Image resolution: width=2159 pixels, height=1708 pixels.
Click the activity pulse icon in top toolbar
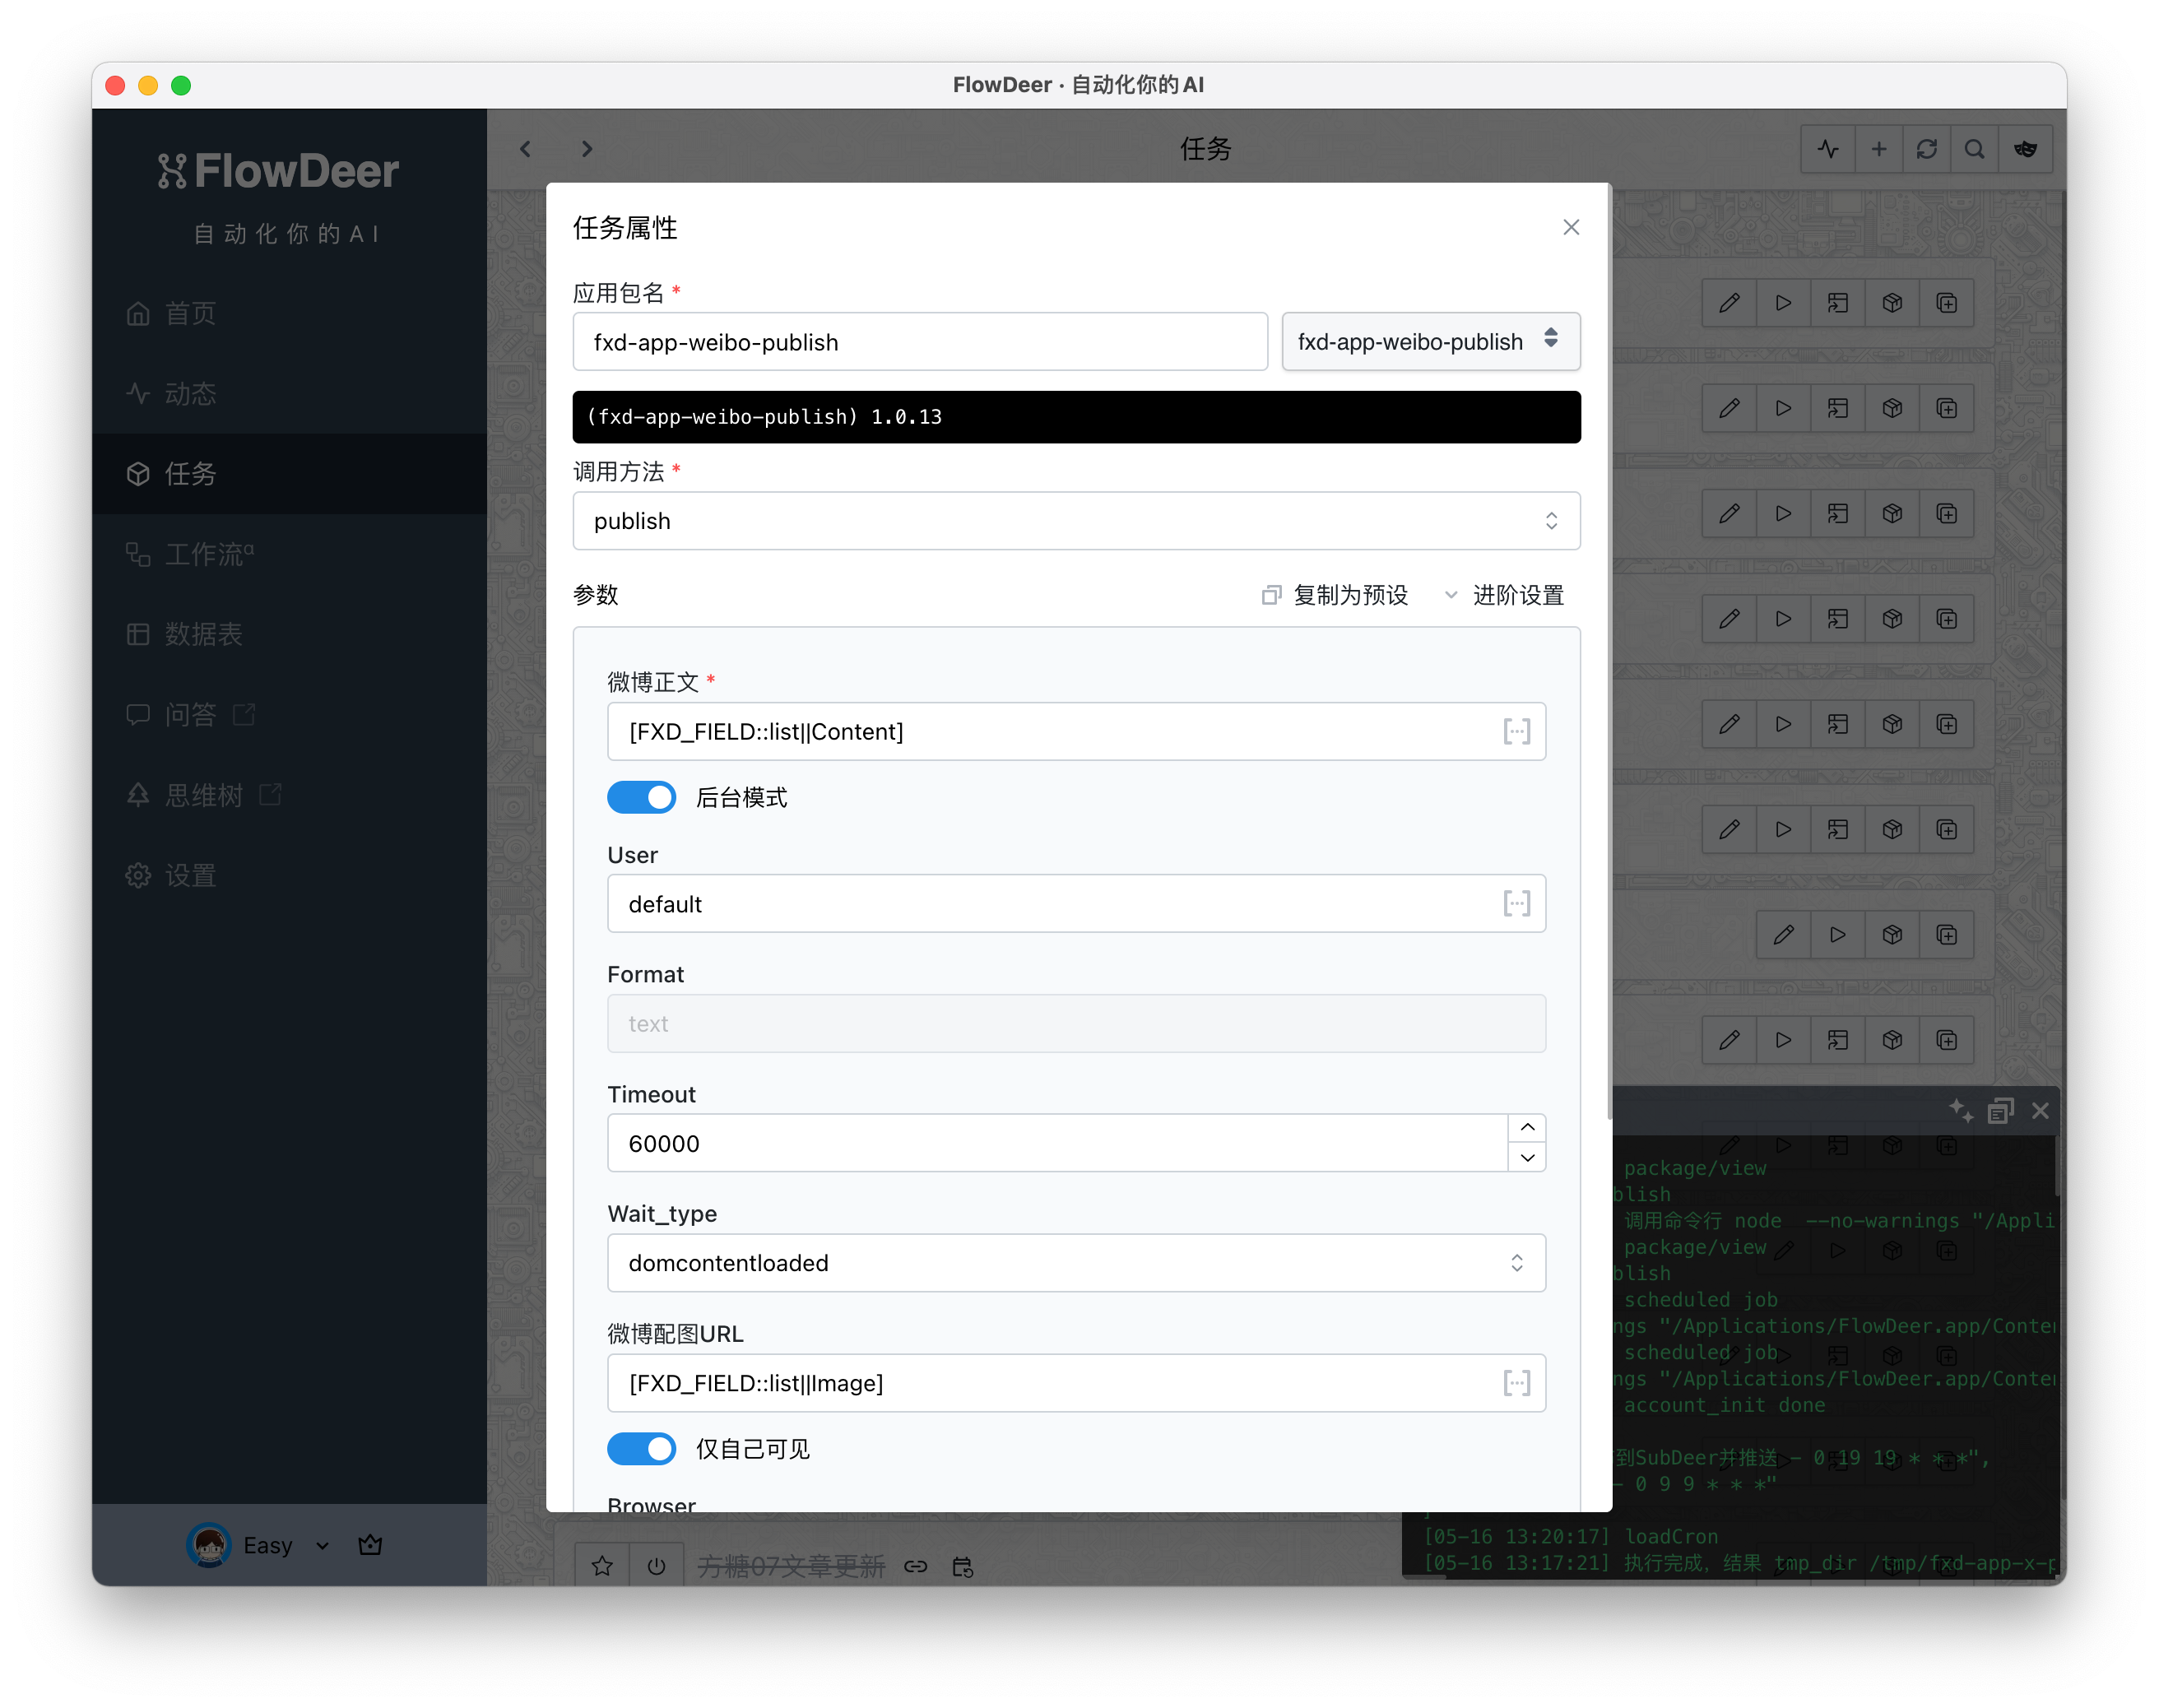pos(1828,149)
